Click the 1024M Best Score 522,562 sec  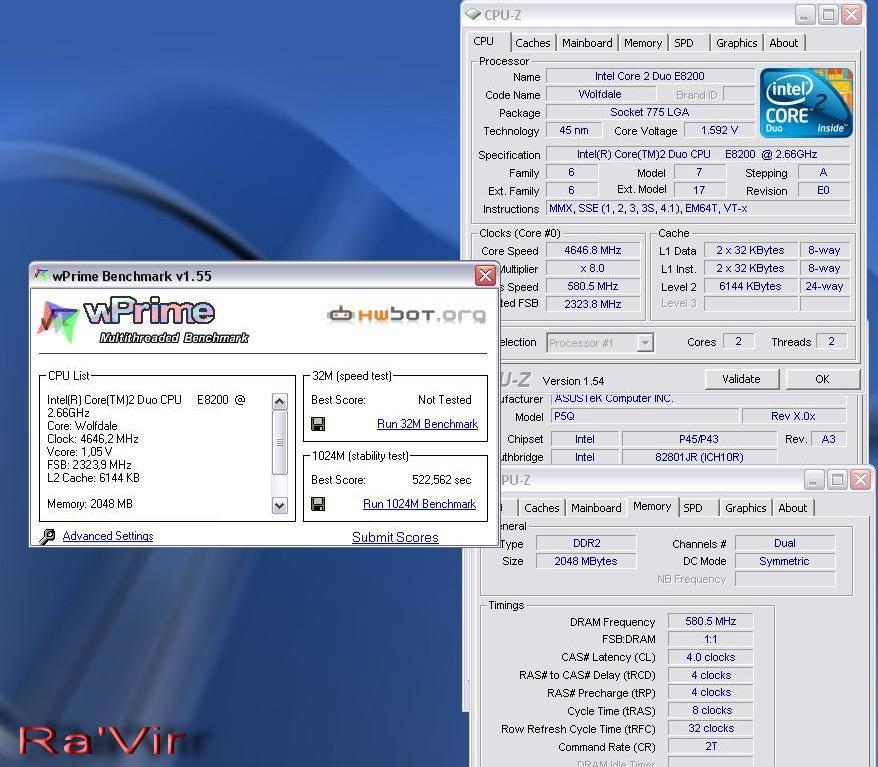(441, 480)
